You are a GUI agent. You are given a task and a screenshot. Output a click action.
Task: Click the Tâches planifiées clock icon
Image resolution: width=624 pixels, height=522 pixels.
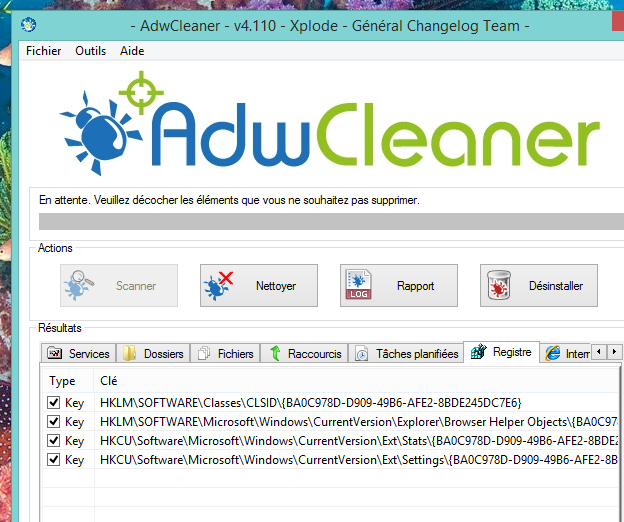[361, 353]
